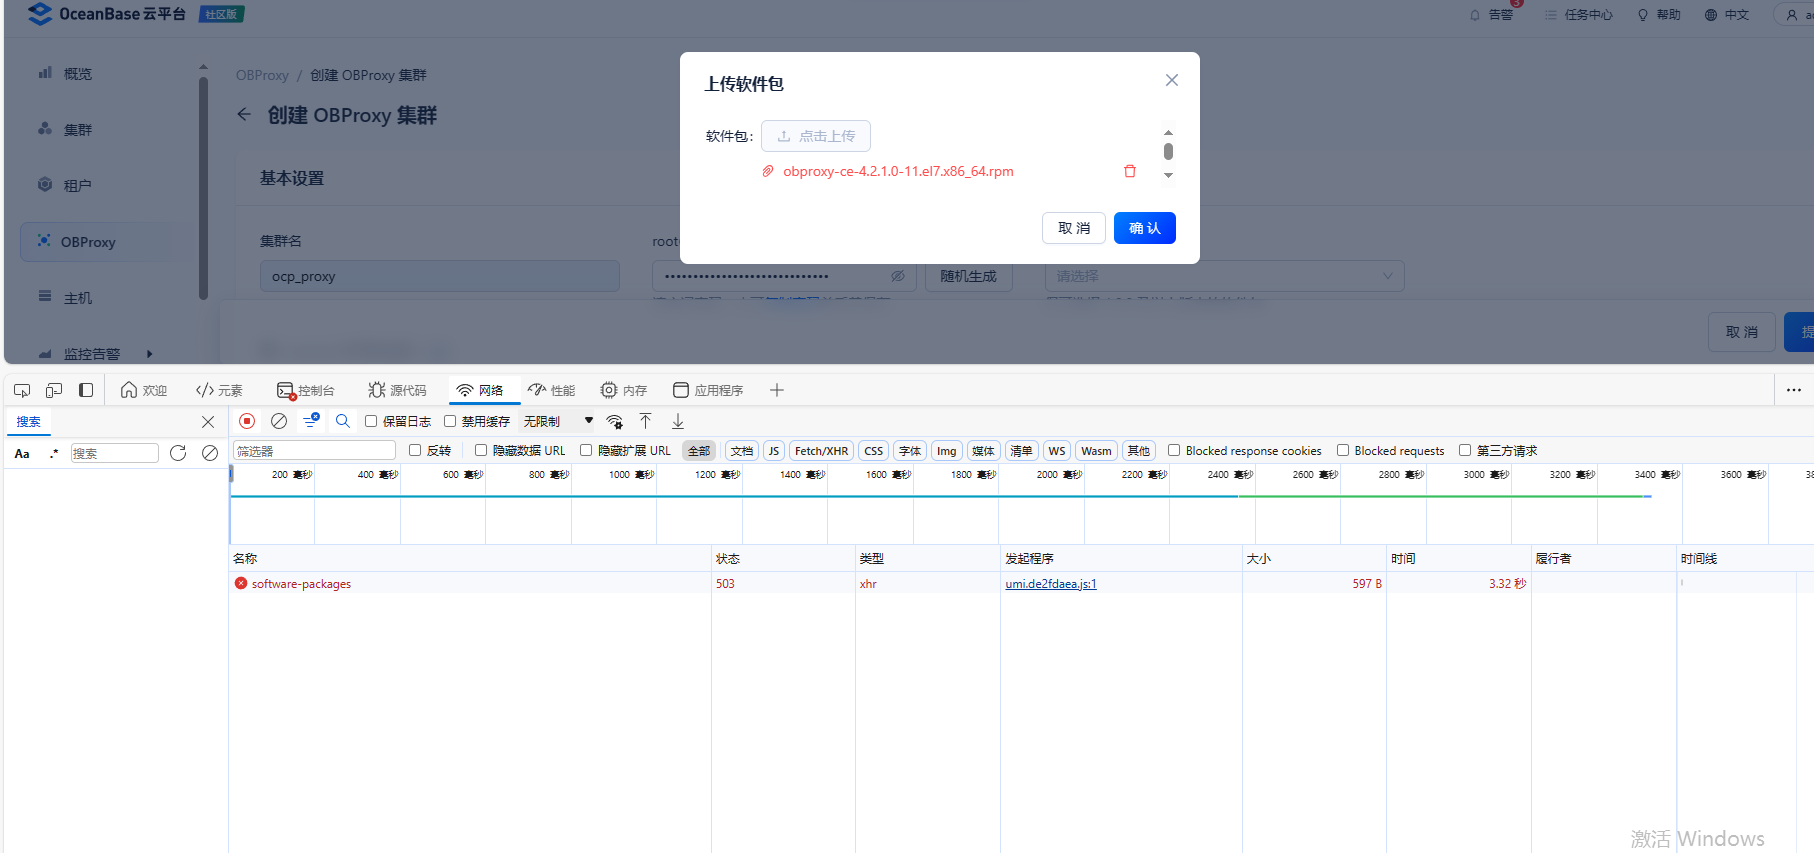Viewport: 1814px width, 853px height.
Task: Open the throttling no-limit dropdown
Action: click(x=558, y=421)
